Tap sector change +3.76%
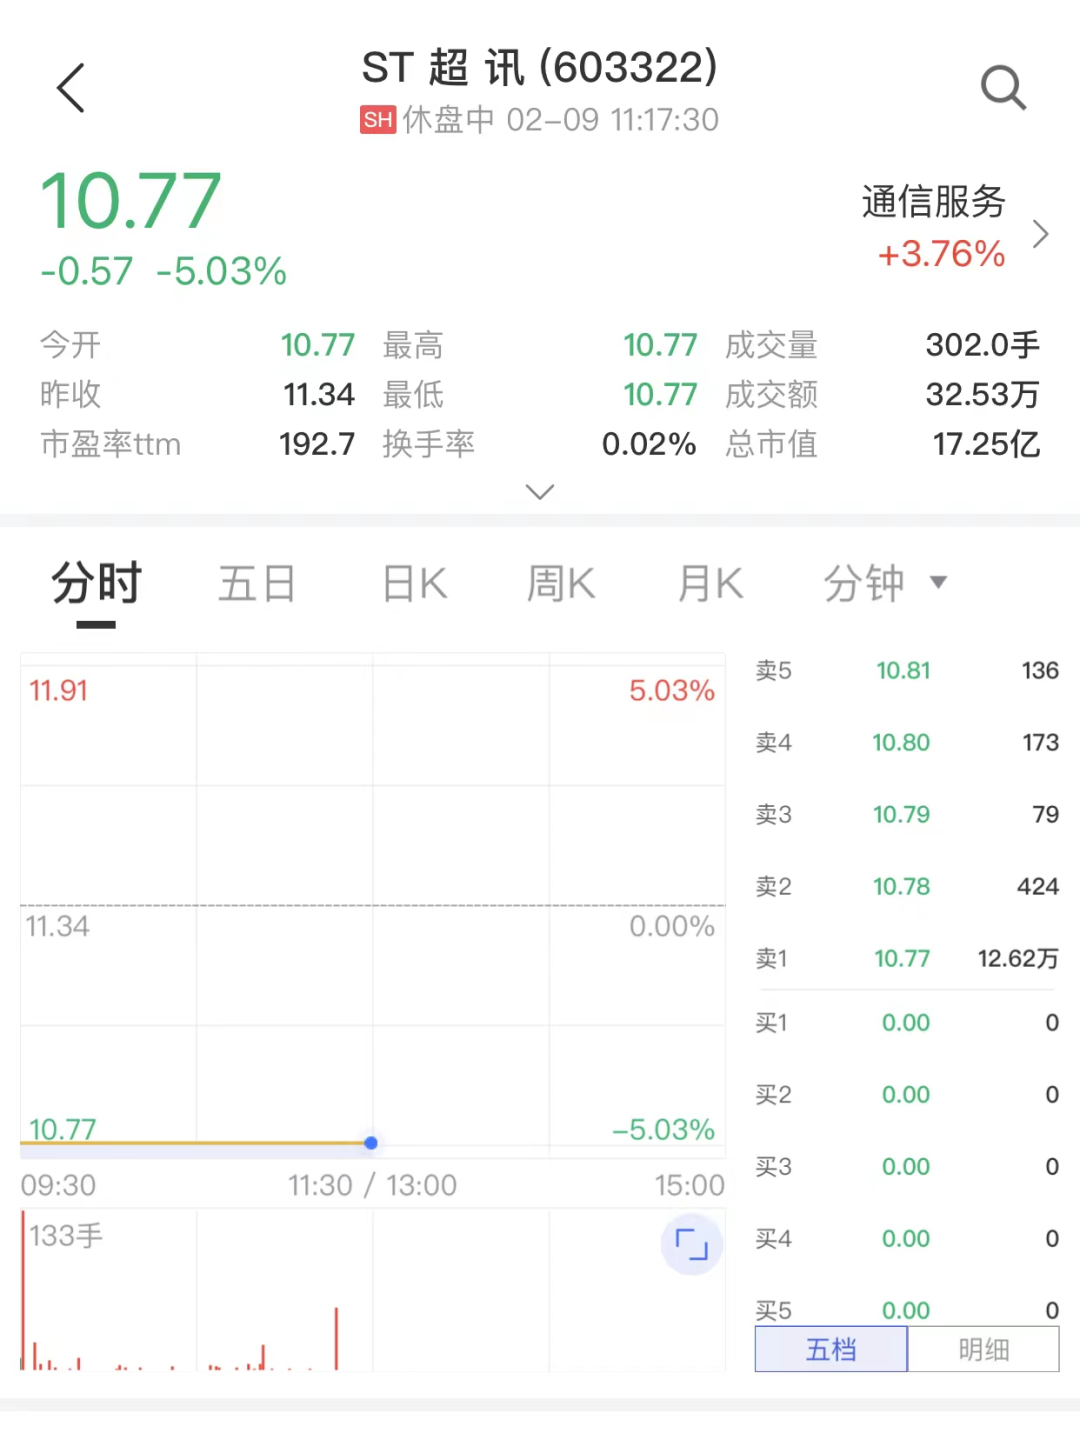 point(941,254)
